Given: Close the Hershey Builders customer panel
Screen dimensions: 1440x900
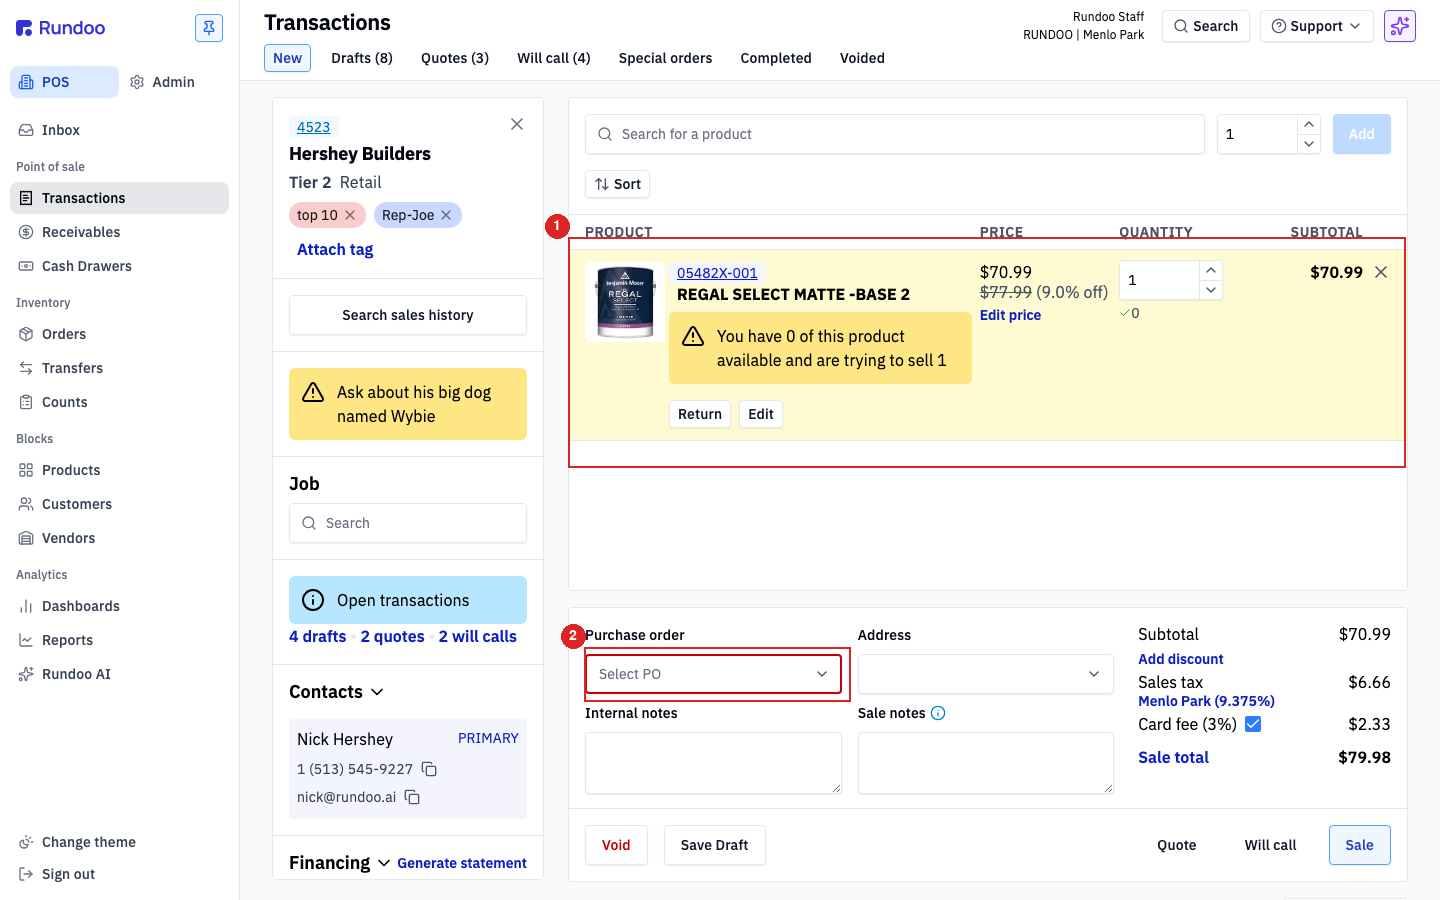Looking at the screenshot, I should pos(517,124).
